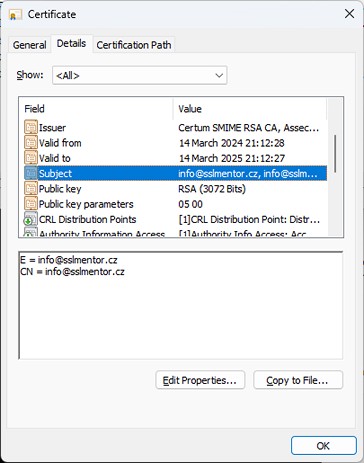Select the Subject row label
This screenshot has width=364, height=463.
point(55,174)
